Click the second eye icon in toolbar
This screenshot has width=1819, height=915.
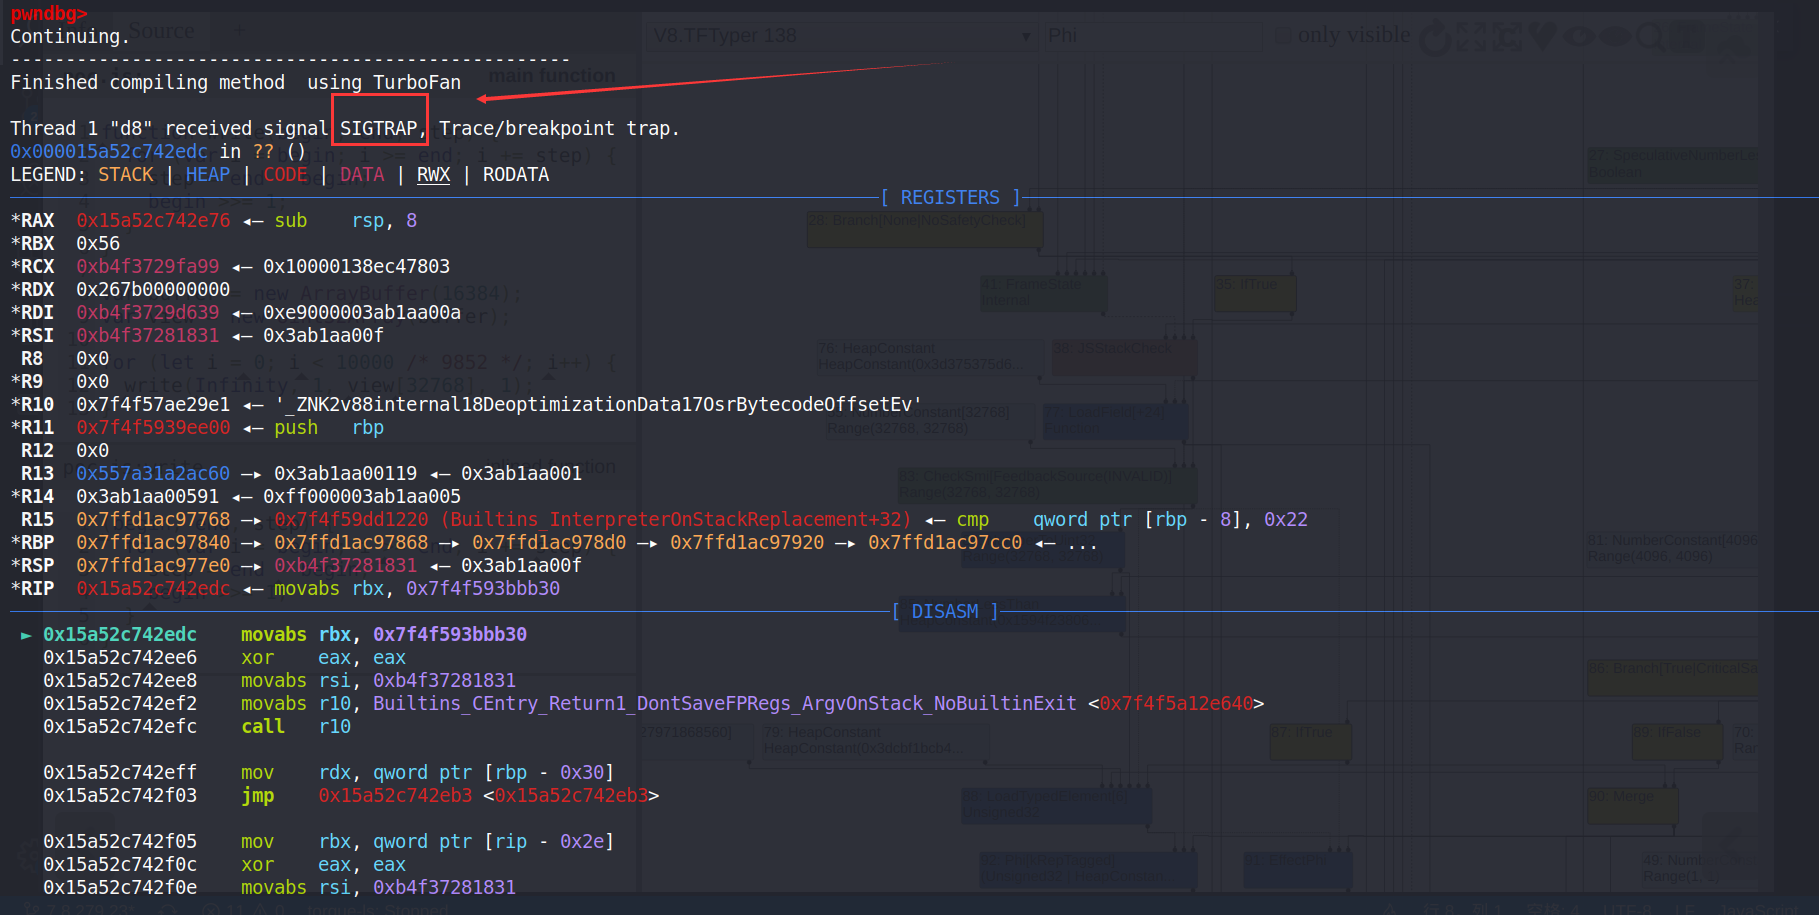point(1614,37)
